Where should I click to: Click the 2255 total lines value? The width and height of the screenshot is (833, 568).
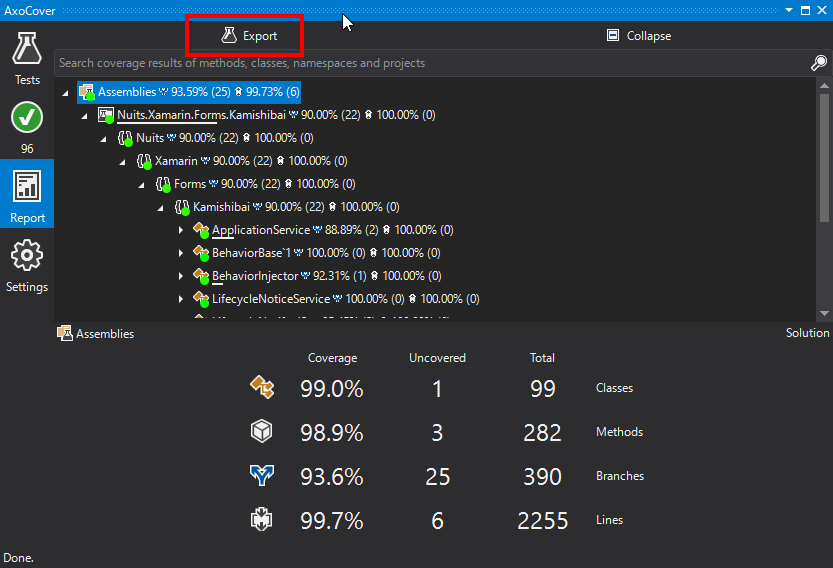542,521
